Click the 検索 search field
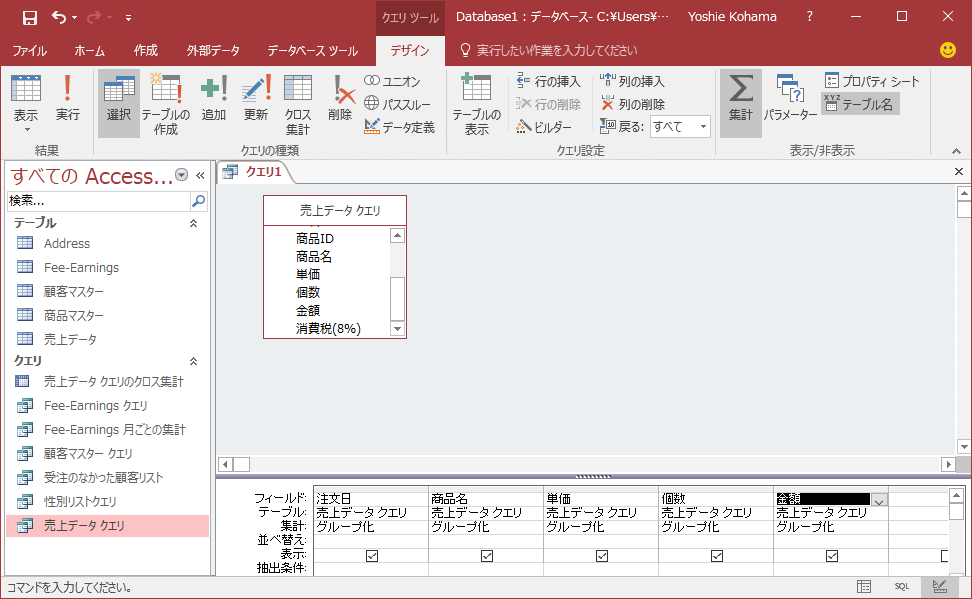Viewport: 972px width, 599px height. point(98,201)
